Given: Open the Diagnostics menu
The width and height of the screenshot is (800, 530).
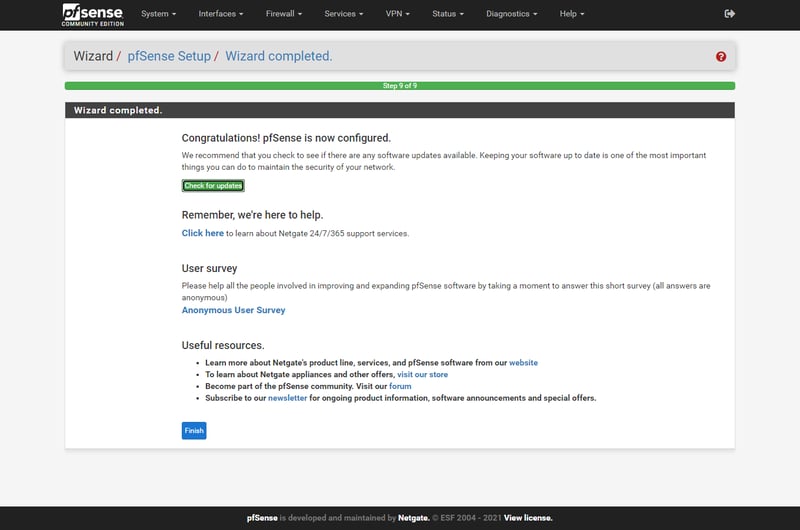Looking at the screenshot, I should pos(511,14).
